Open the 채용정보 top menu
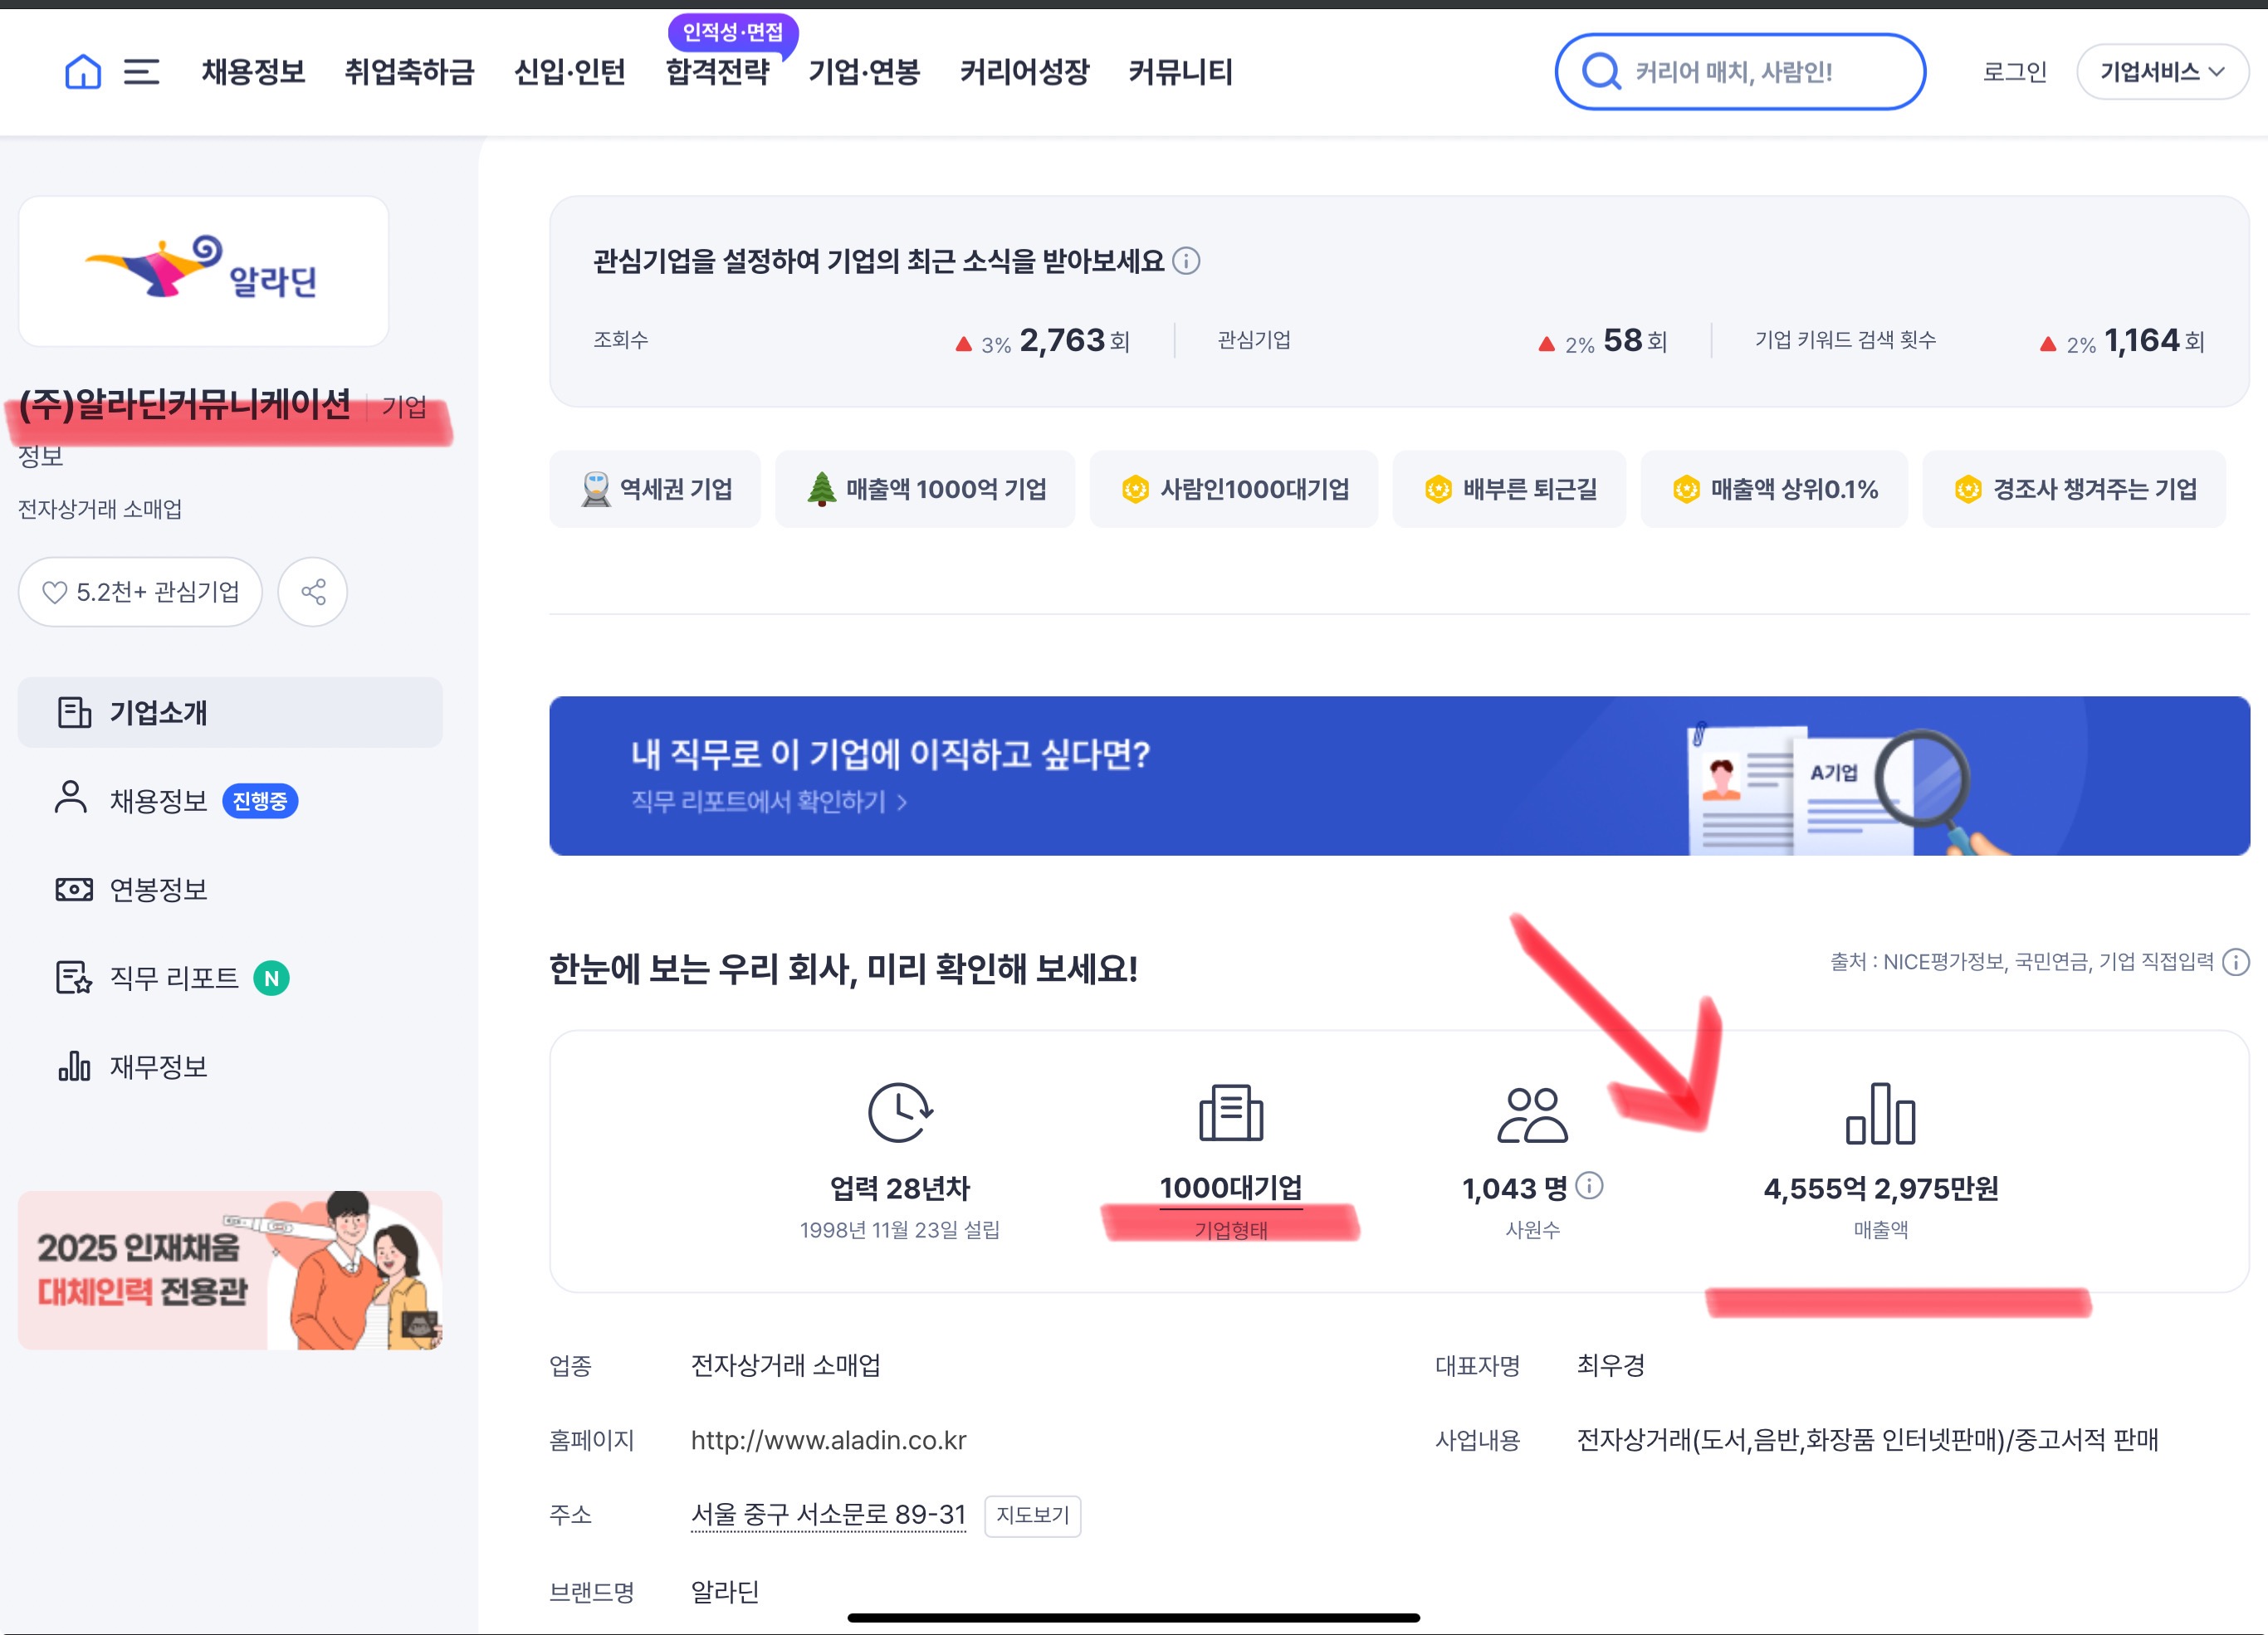The height and width of the screenshot is (1635, 2268). [x=253, y=72]
